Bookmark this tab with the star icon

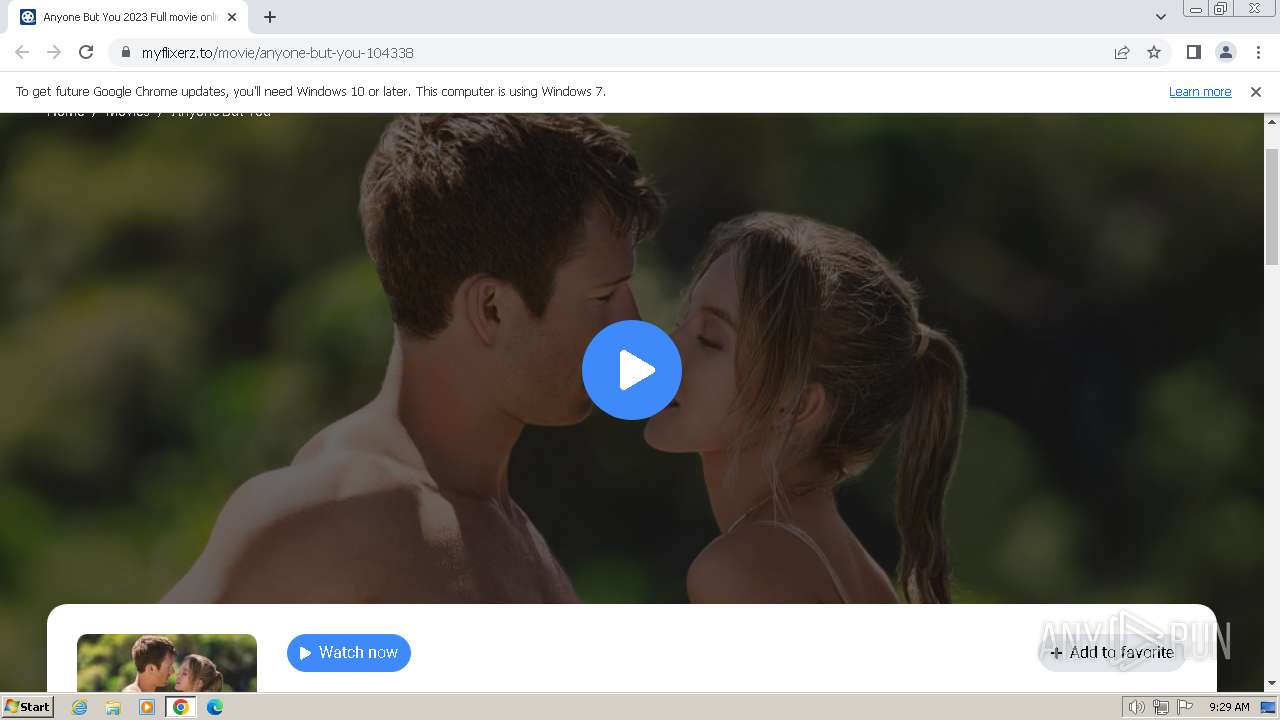pos(1154,52)
